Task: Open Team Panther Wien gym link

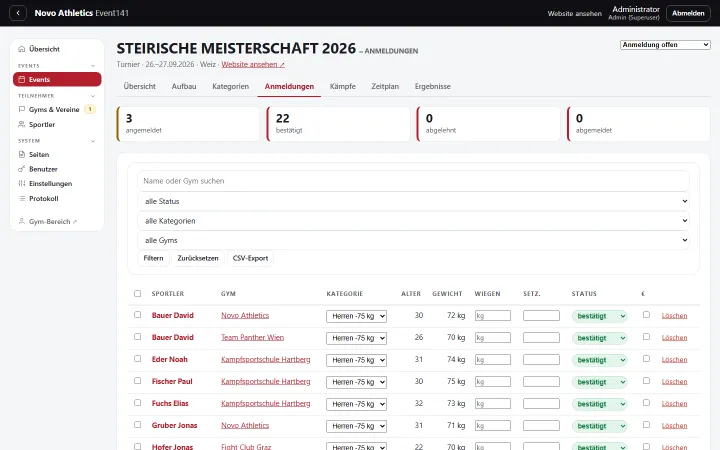Action: point(253,338)
